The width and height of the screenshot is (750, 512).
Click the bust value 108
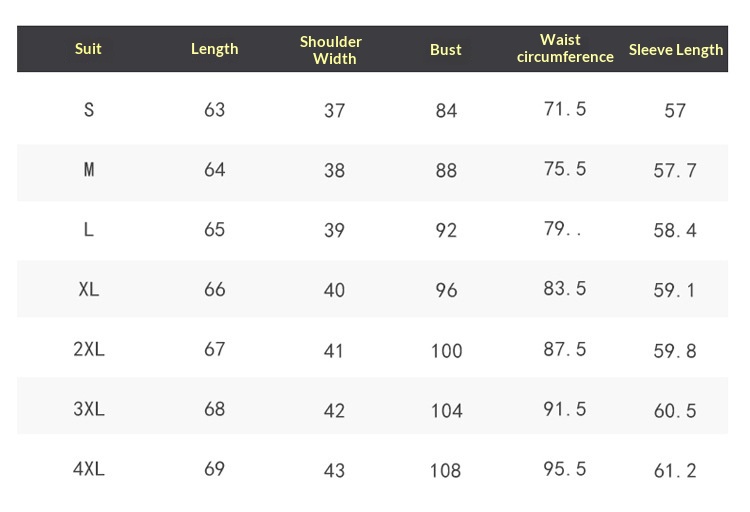tap(446, 470)
